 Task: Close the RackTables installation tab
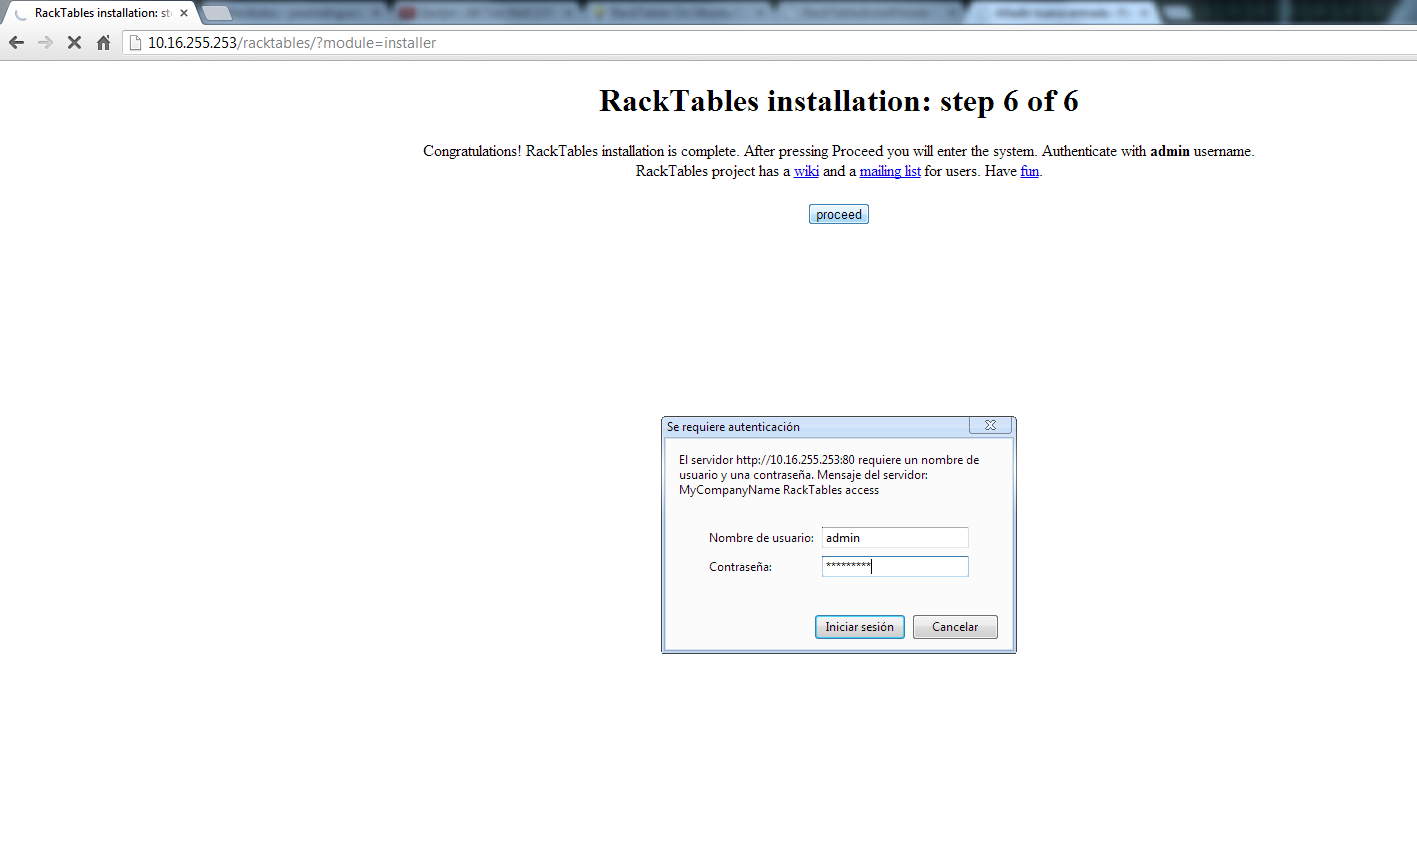pyautogui.click(x=184, y=13)
